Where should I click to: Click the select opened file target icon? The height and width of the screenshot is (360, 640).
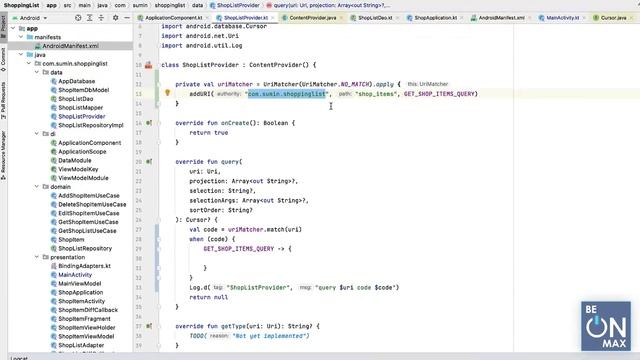pyautogui.click(x=78, y=18)
